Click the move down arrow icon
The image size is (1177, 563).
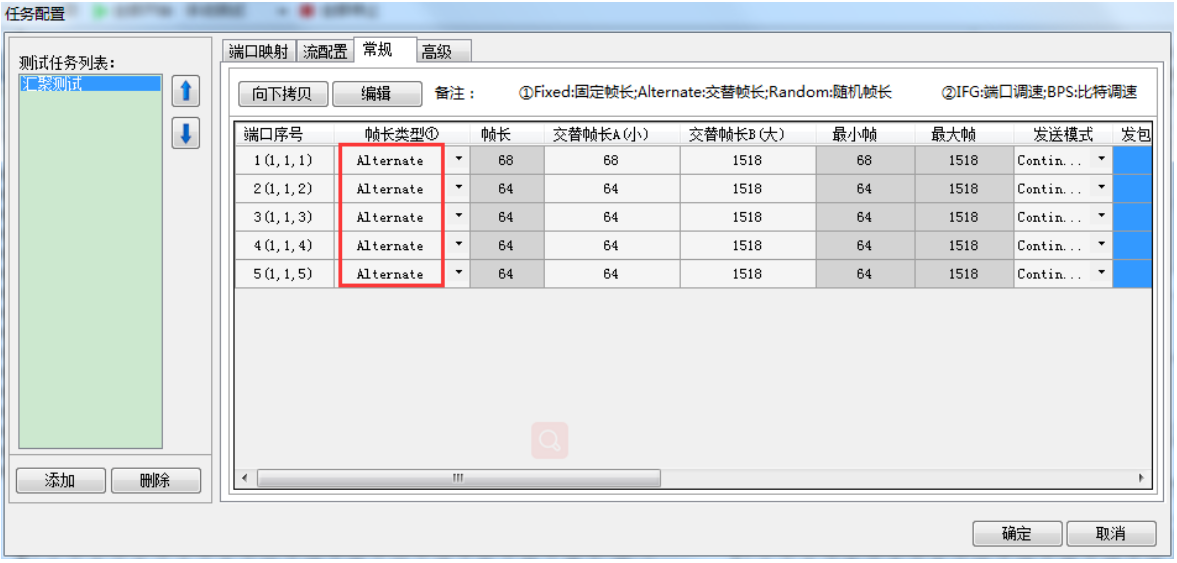[x=185, y=133]
